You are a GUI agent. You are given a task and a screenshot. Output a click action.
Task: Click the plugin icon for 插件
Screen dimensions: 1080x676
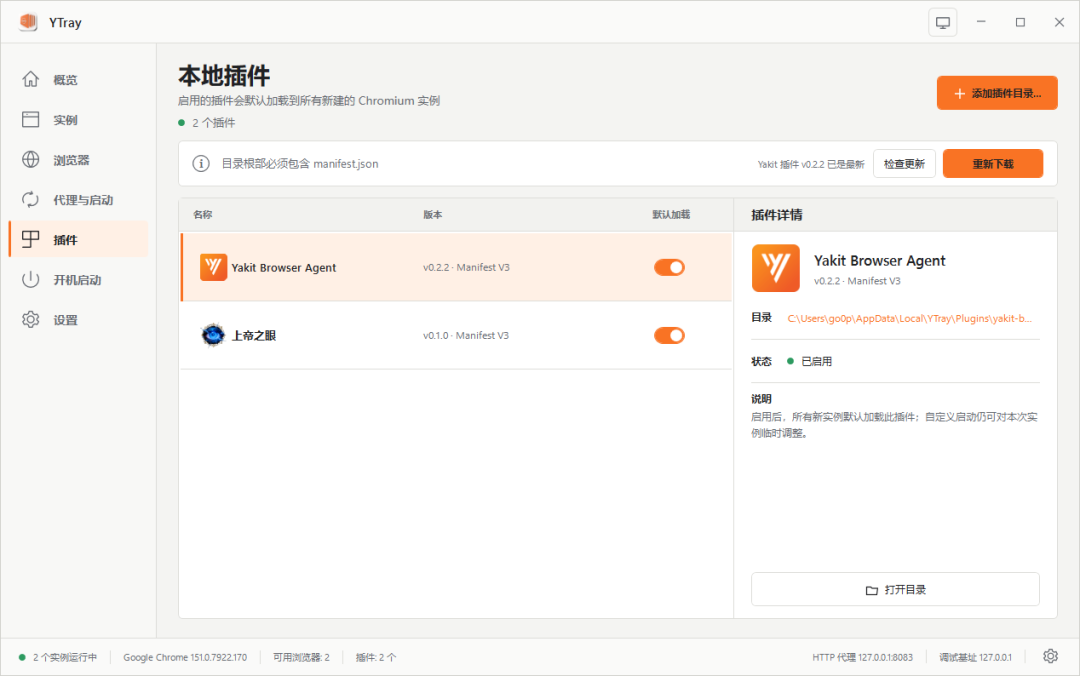tap(30, 239)
